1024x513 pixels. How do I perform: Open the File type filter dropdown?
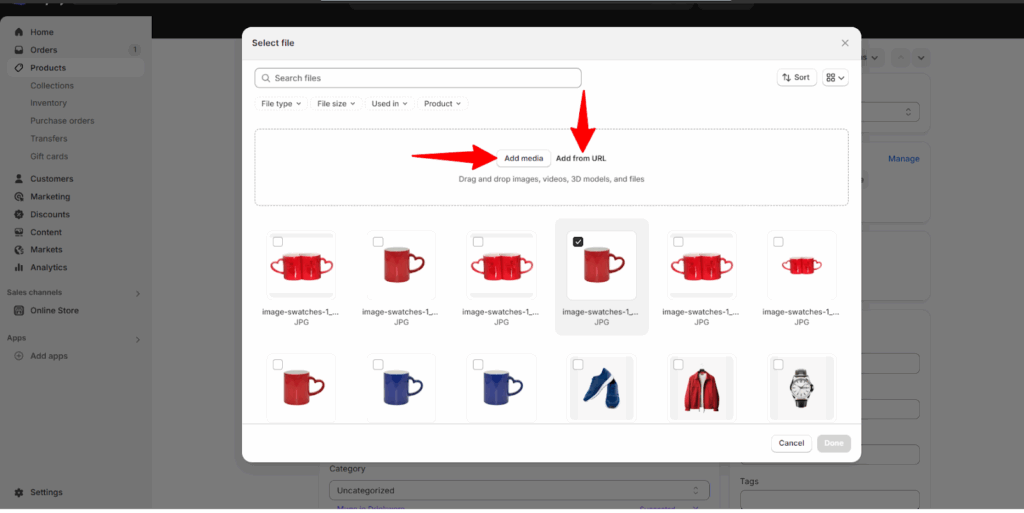coord(281,103)
